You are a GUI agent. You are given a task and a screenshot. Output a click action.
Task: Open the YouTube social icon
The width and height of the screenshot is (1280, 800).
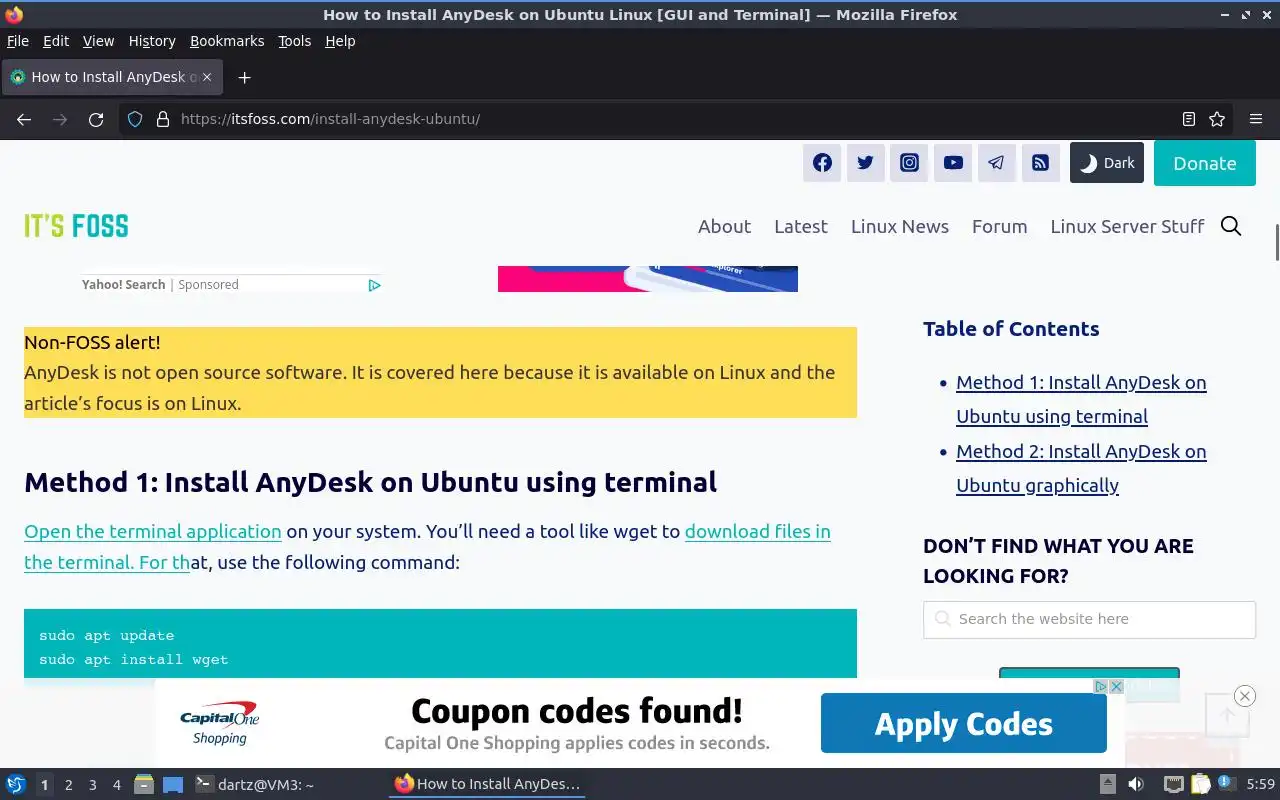pyautogui.click(x=953, y=163)
